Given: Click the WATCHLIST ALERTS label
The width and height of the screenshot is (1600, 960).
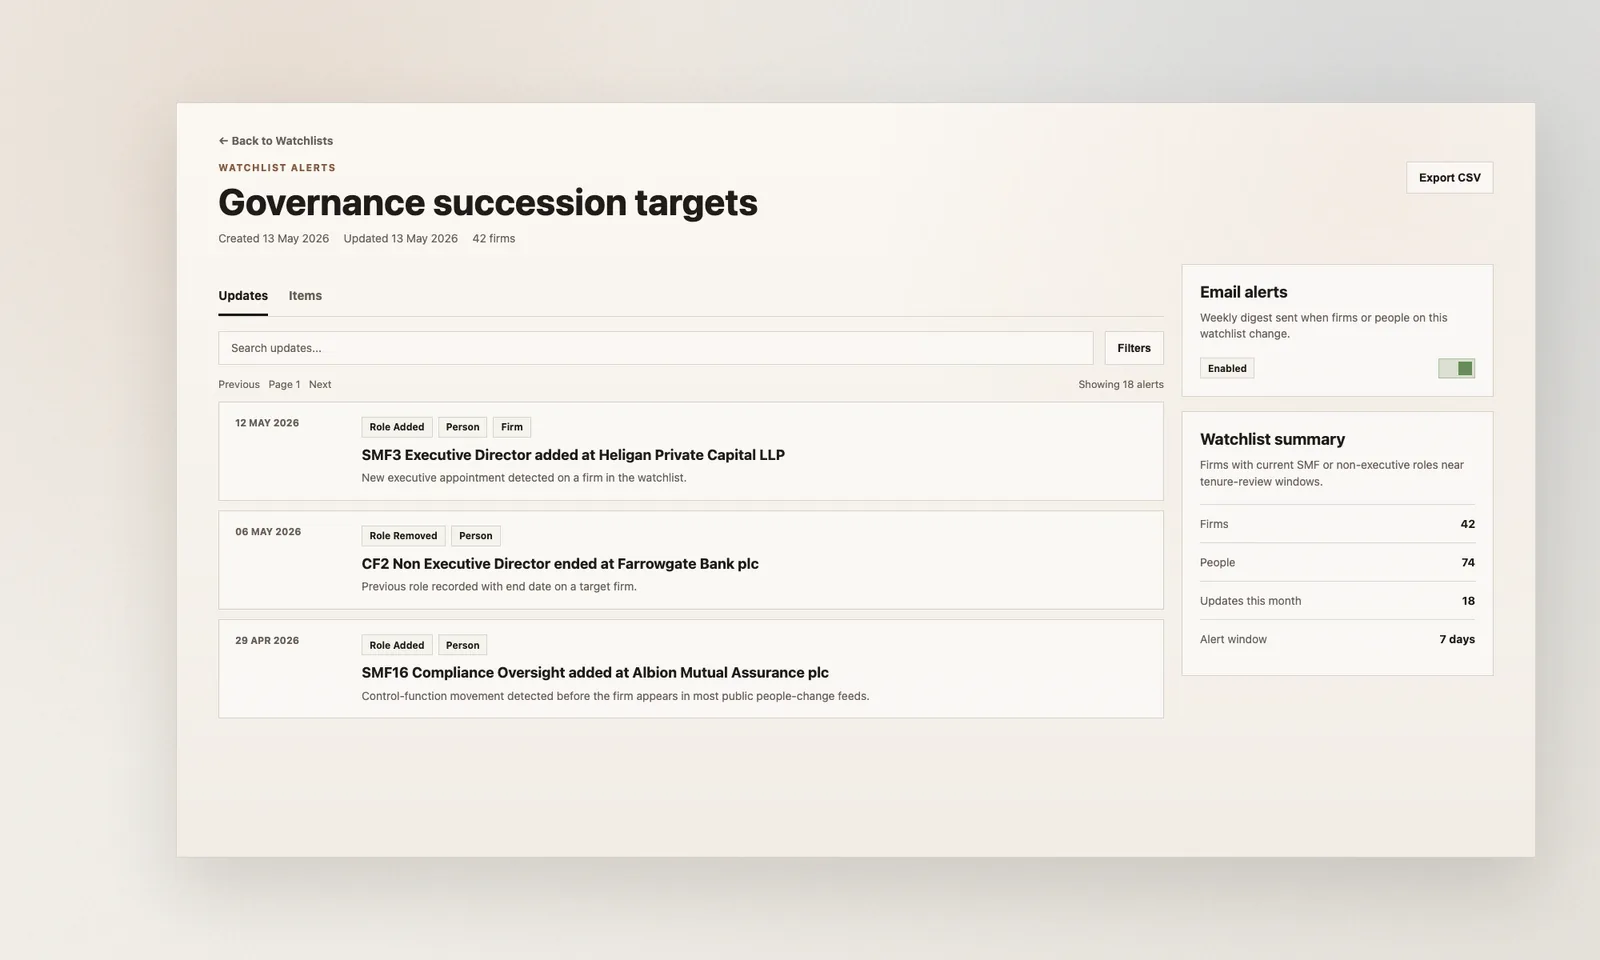Looking at the screenshot, I should (x=277, y=168).
